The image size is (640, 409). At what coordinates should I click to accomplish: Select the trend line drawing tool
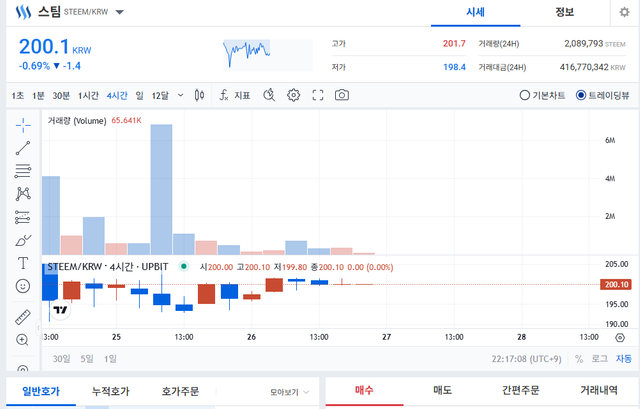click(x=23, y=148)
